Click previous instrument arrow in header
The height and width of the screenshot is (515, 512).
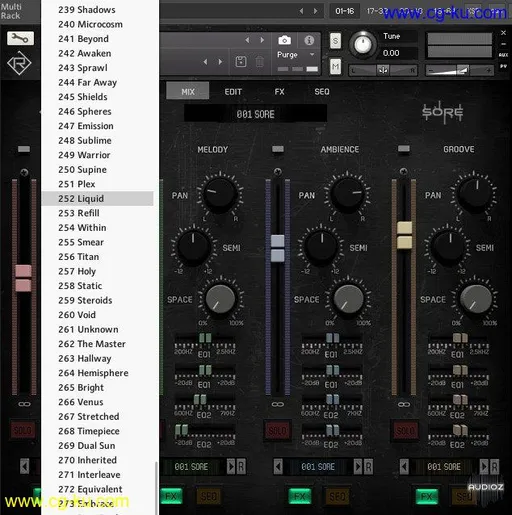click(x=247, y=40)
